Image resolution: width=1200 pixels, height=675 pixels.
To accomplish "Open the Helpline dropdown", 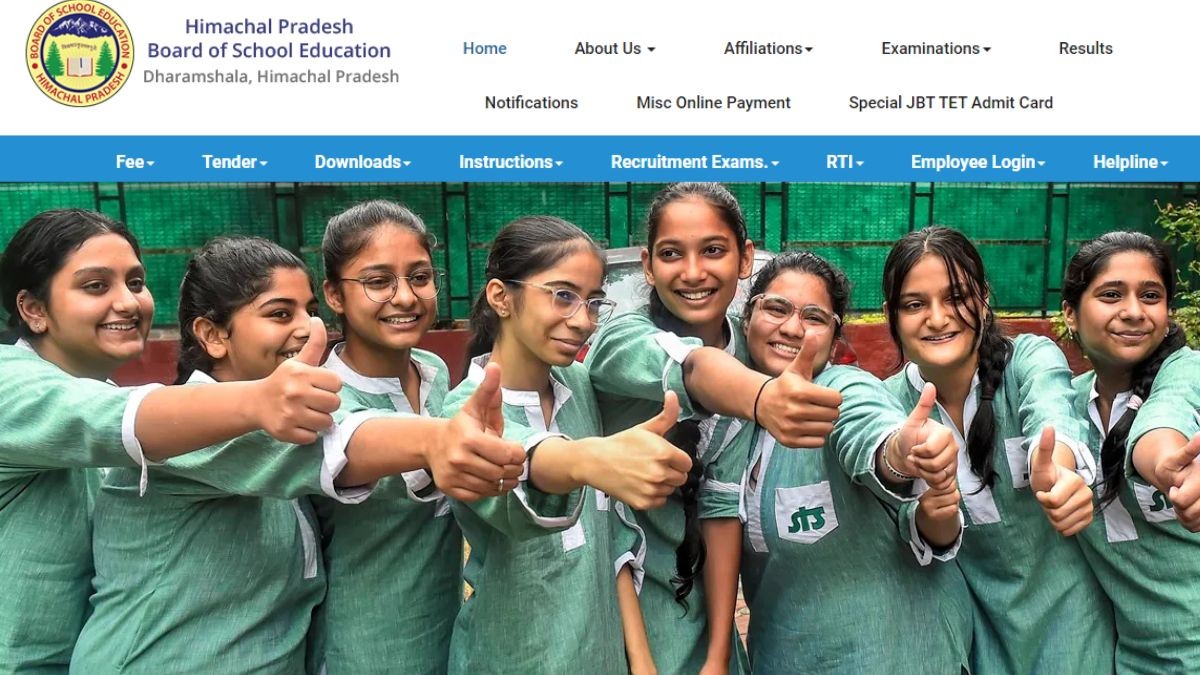I will (1131, 162).
